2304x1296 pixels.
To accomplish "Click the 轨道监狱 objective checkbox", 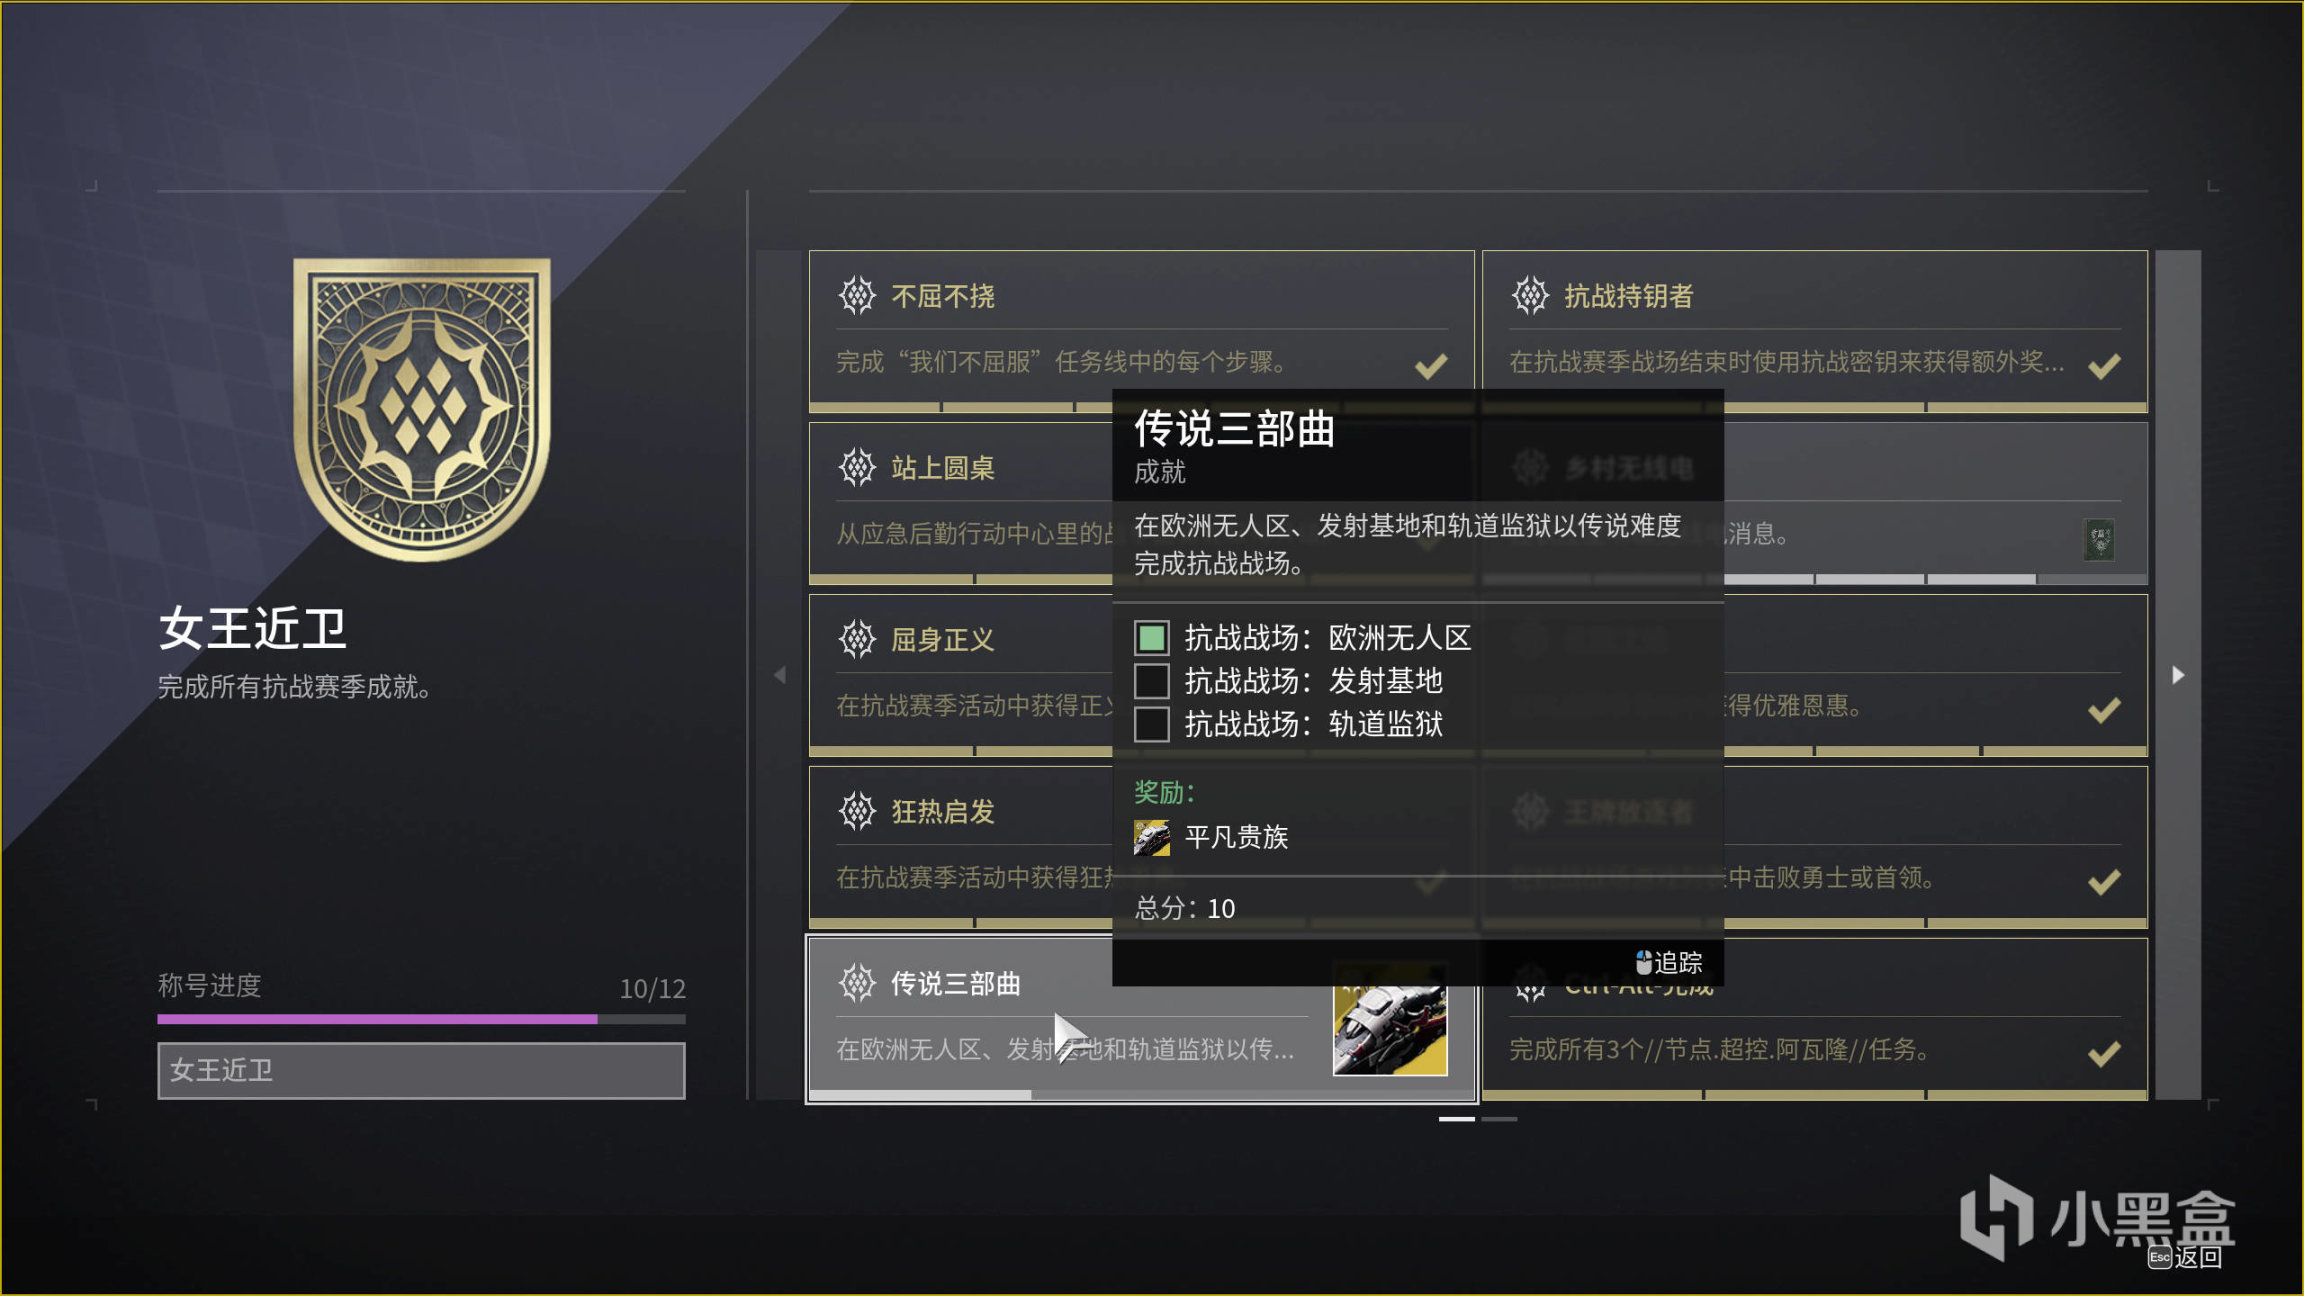I will [x=1152, y=723].
